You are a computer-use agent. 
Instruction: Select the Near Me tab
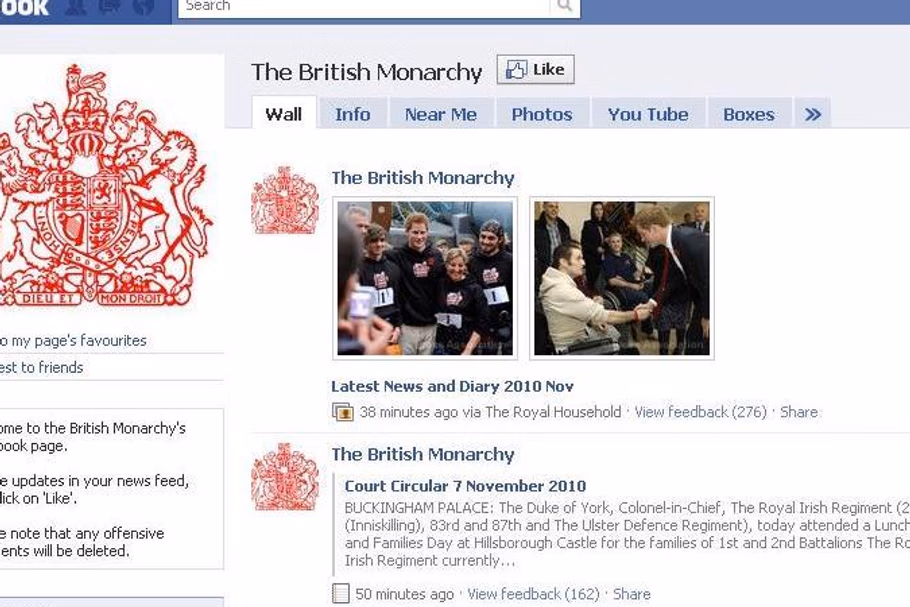point(441,114)
